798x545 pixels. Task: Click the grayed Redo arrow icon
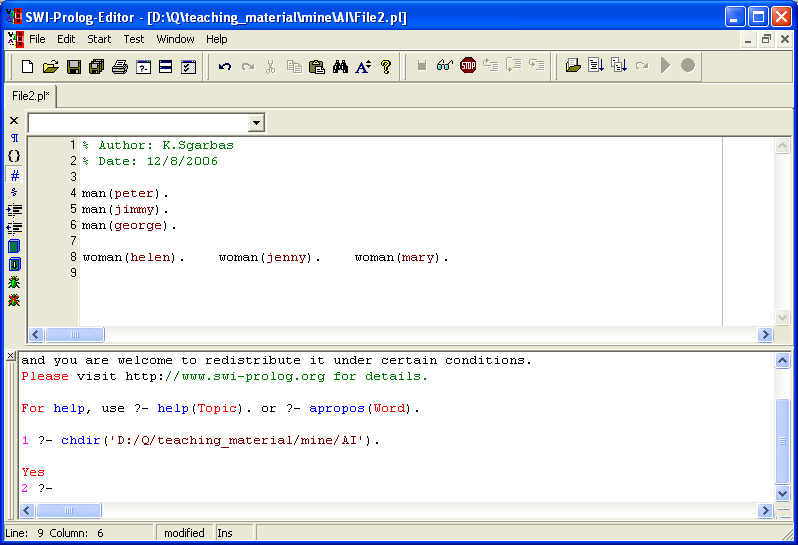click(248, 67)
